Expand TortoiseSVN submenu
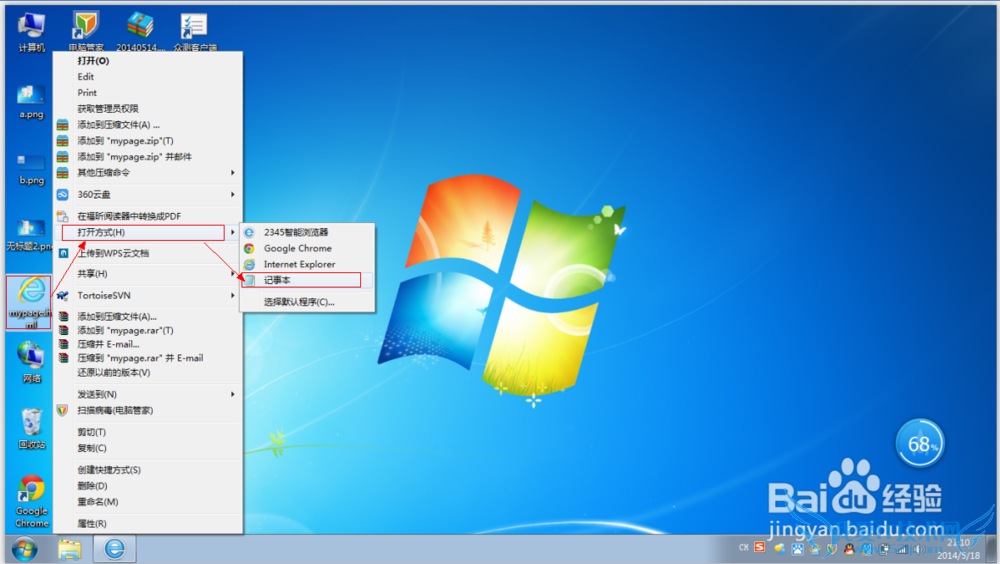The width and height of the screenshot is (1000, 564). 148,295
